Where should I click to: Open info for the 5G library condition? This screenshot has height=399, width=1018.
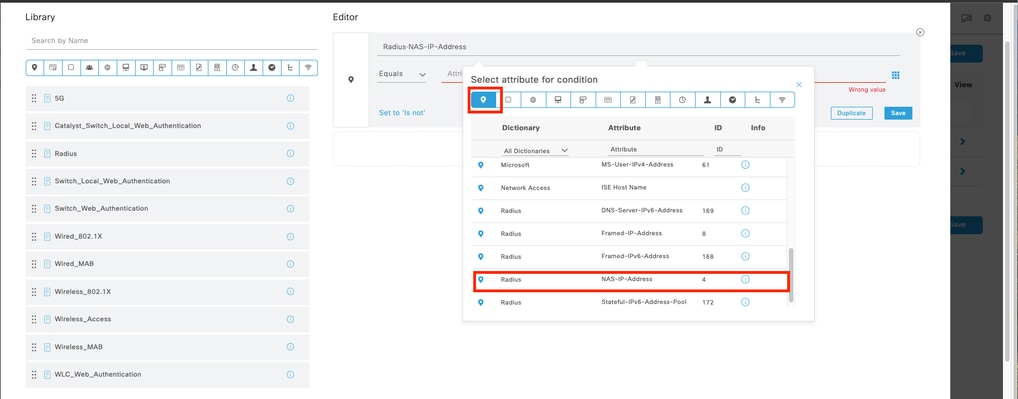tap(290, 99)
